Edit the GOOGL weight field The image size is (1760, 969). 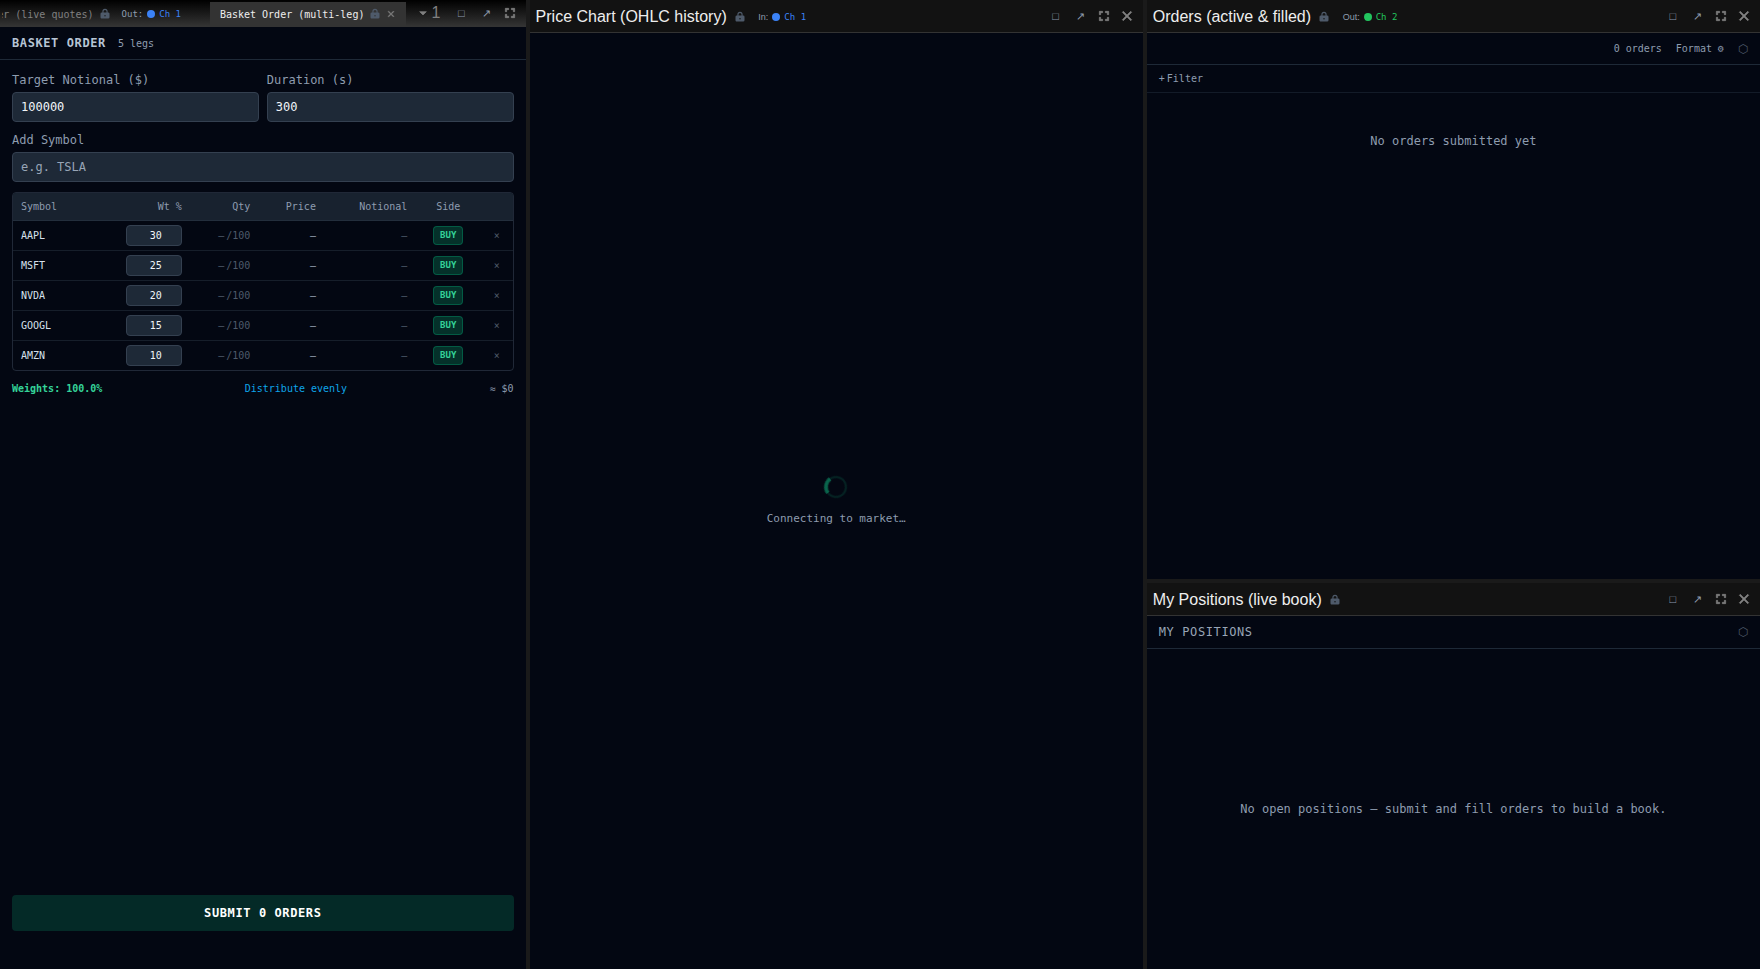coord(154,325)
